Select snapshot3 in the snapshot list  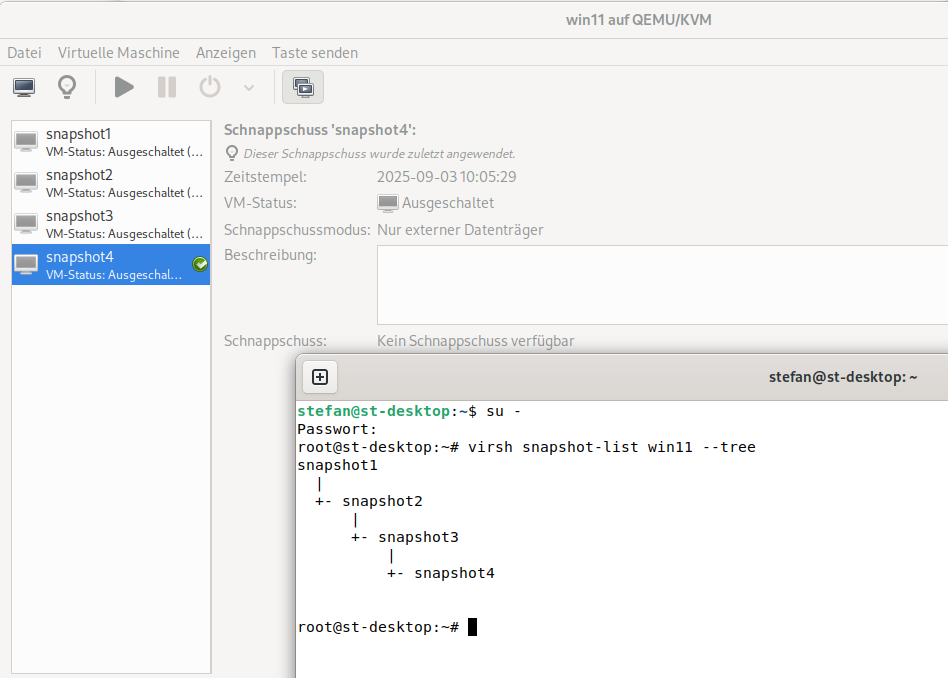110,224
